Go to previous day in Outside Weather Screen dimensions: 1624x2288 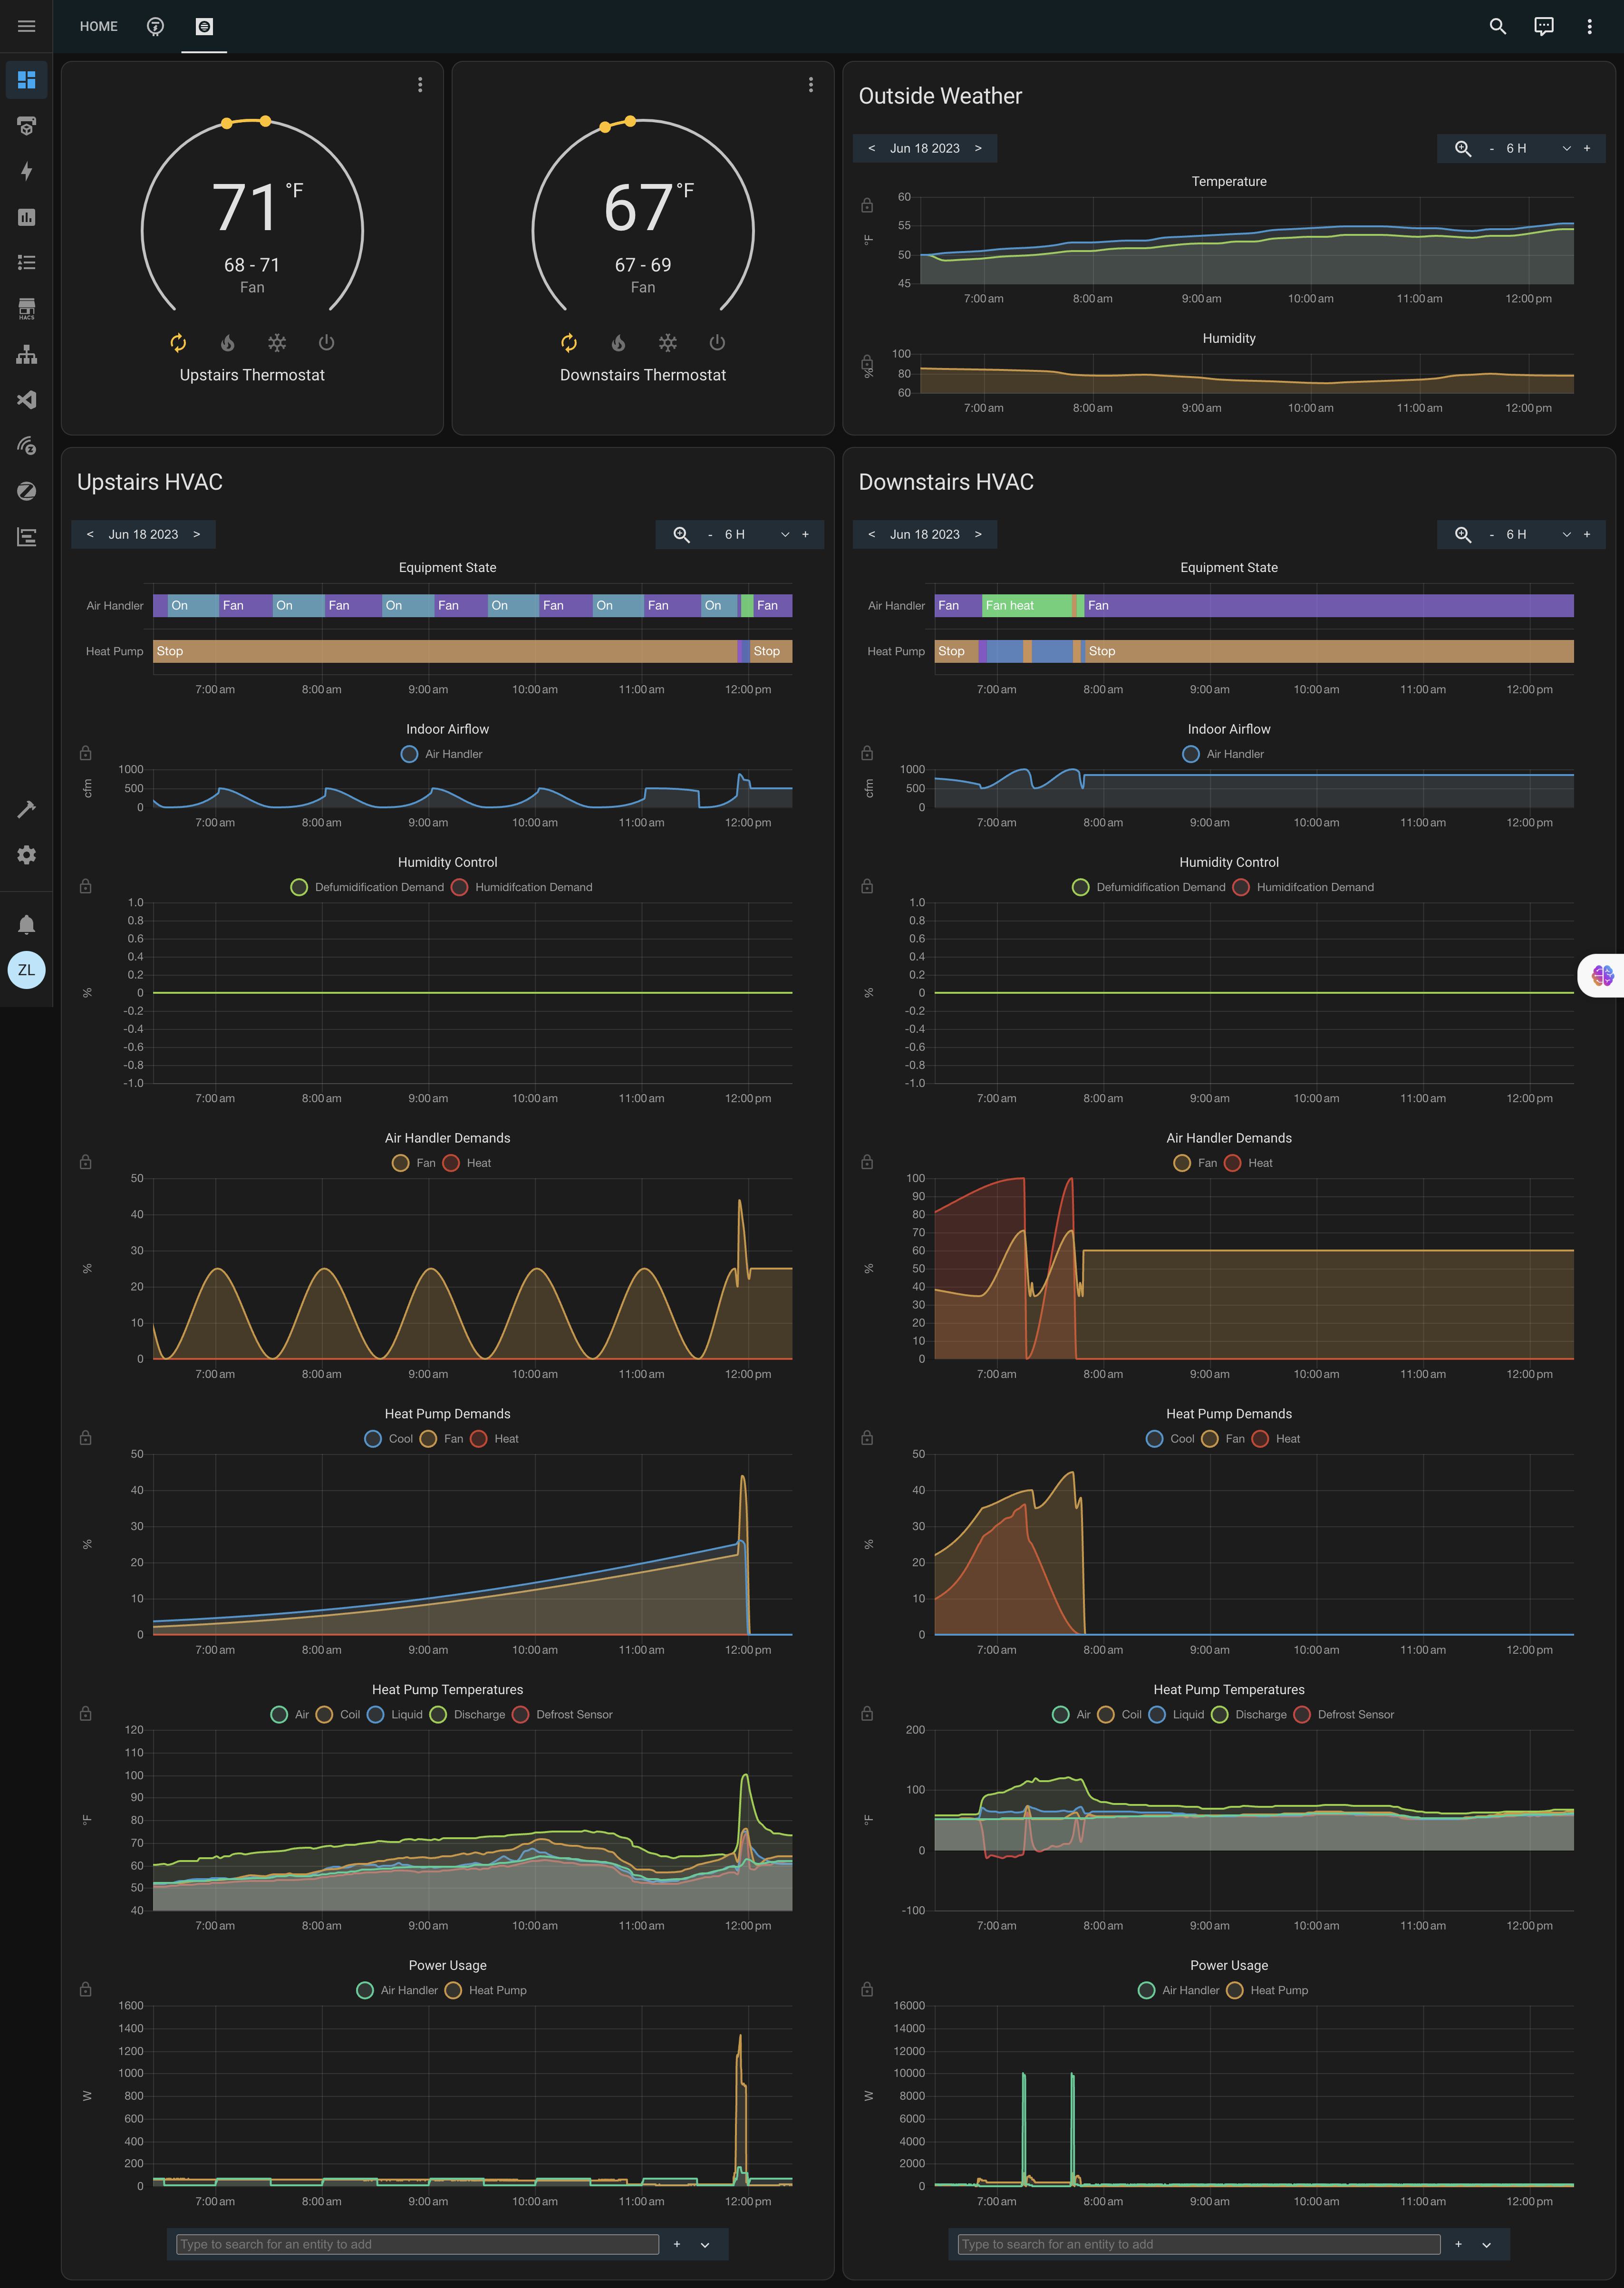(871, 148)
